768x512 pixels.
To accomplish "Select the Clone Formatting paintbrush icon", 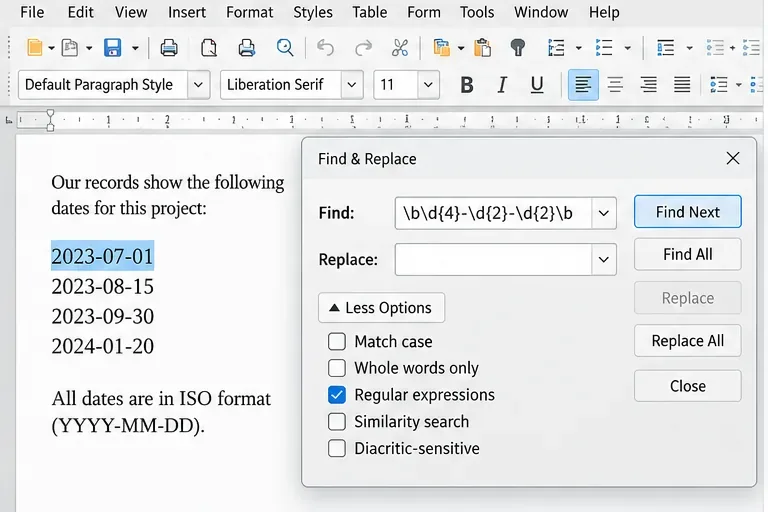I will 518,48.
